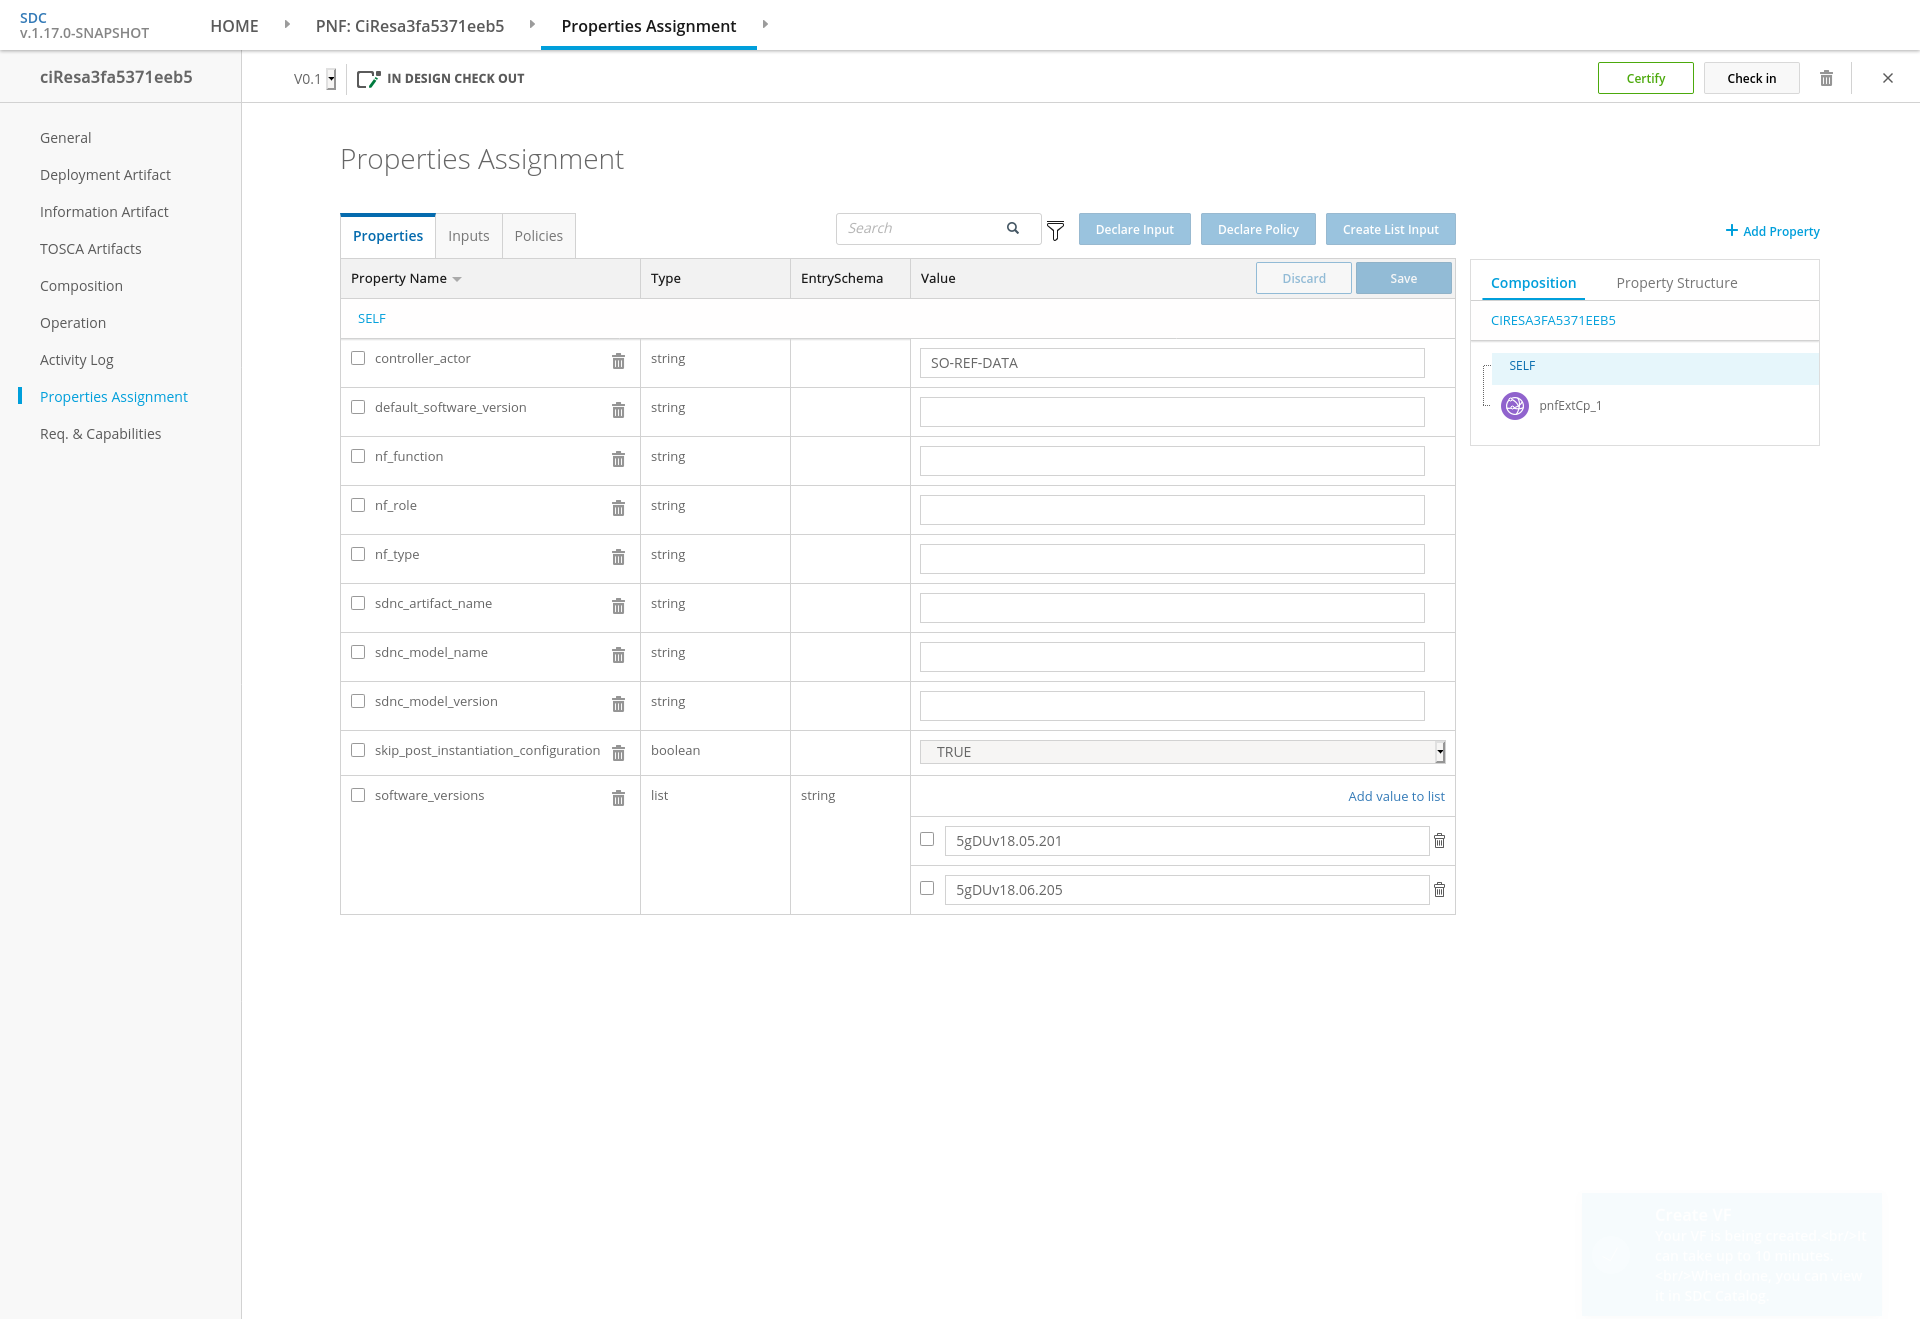The height and width of the screenshot is (1319, 1920).
Task: Click the Certify button
Action: click(1645, 78)
